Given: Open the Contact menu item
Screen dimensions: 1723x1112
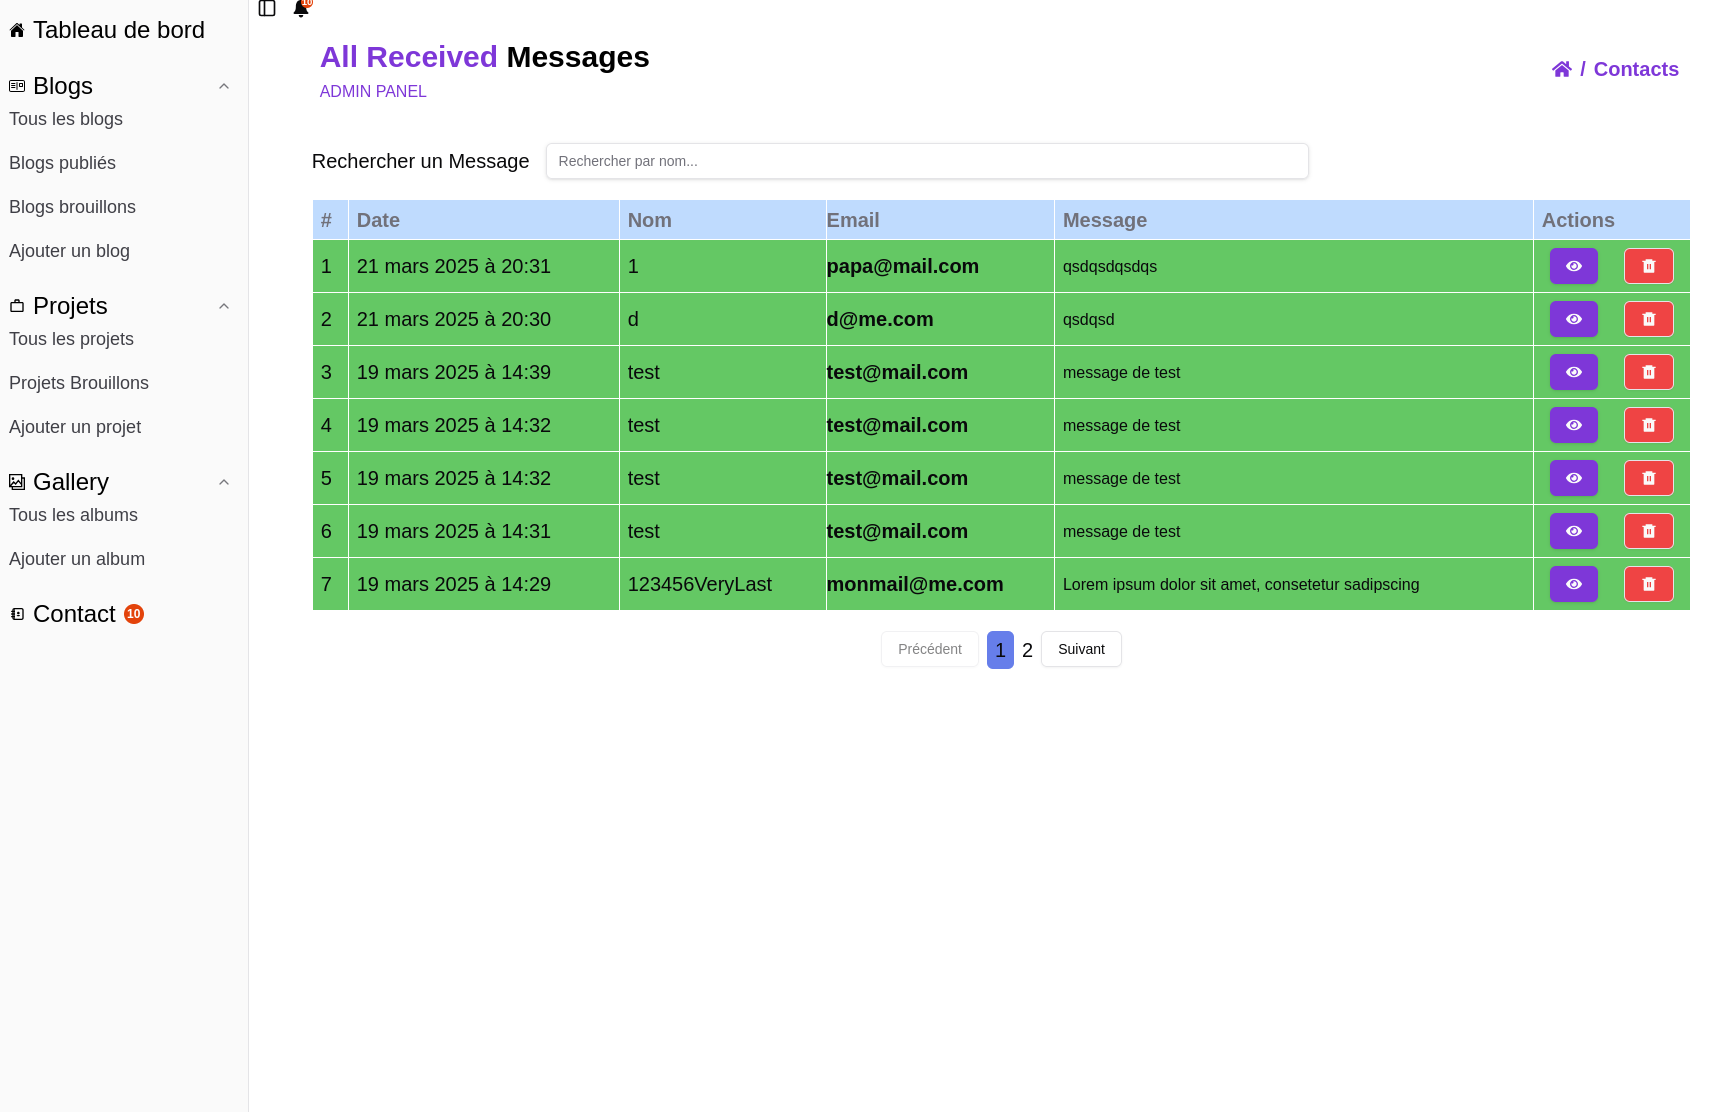Looking at the screenshot, I should [74, 614].
